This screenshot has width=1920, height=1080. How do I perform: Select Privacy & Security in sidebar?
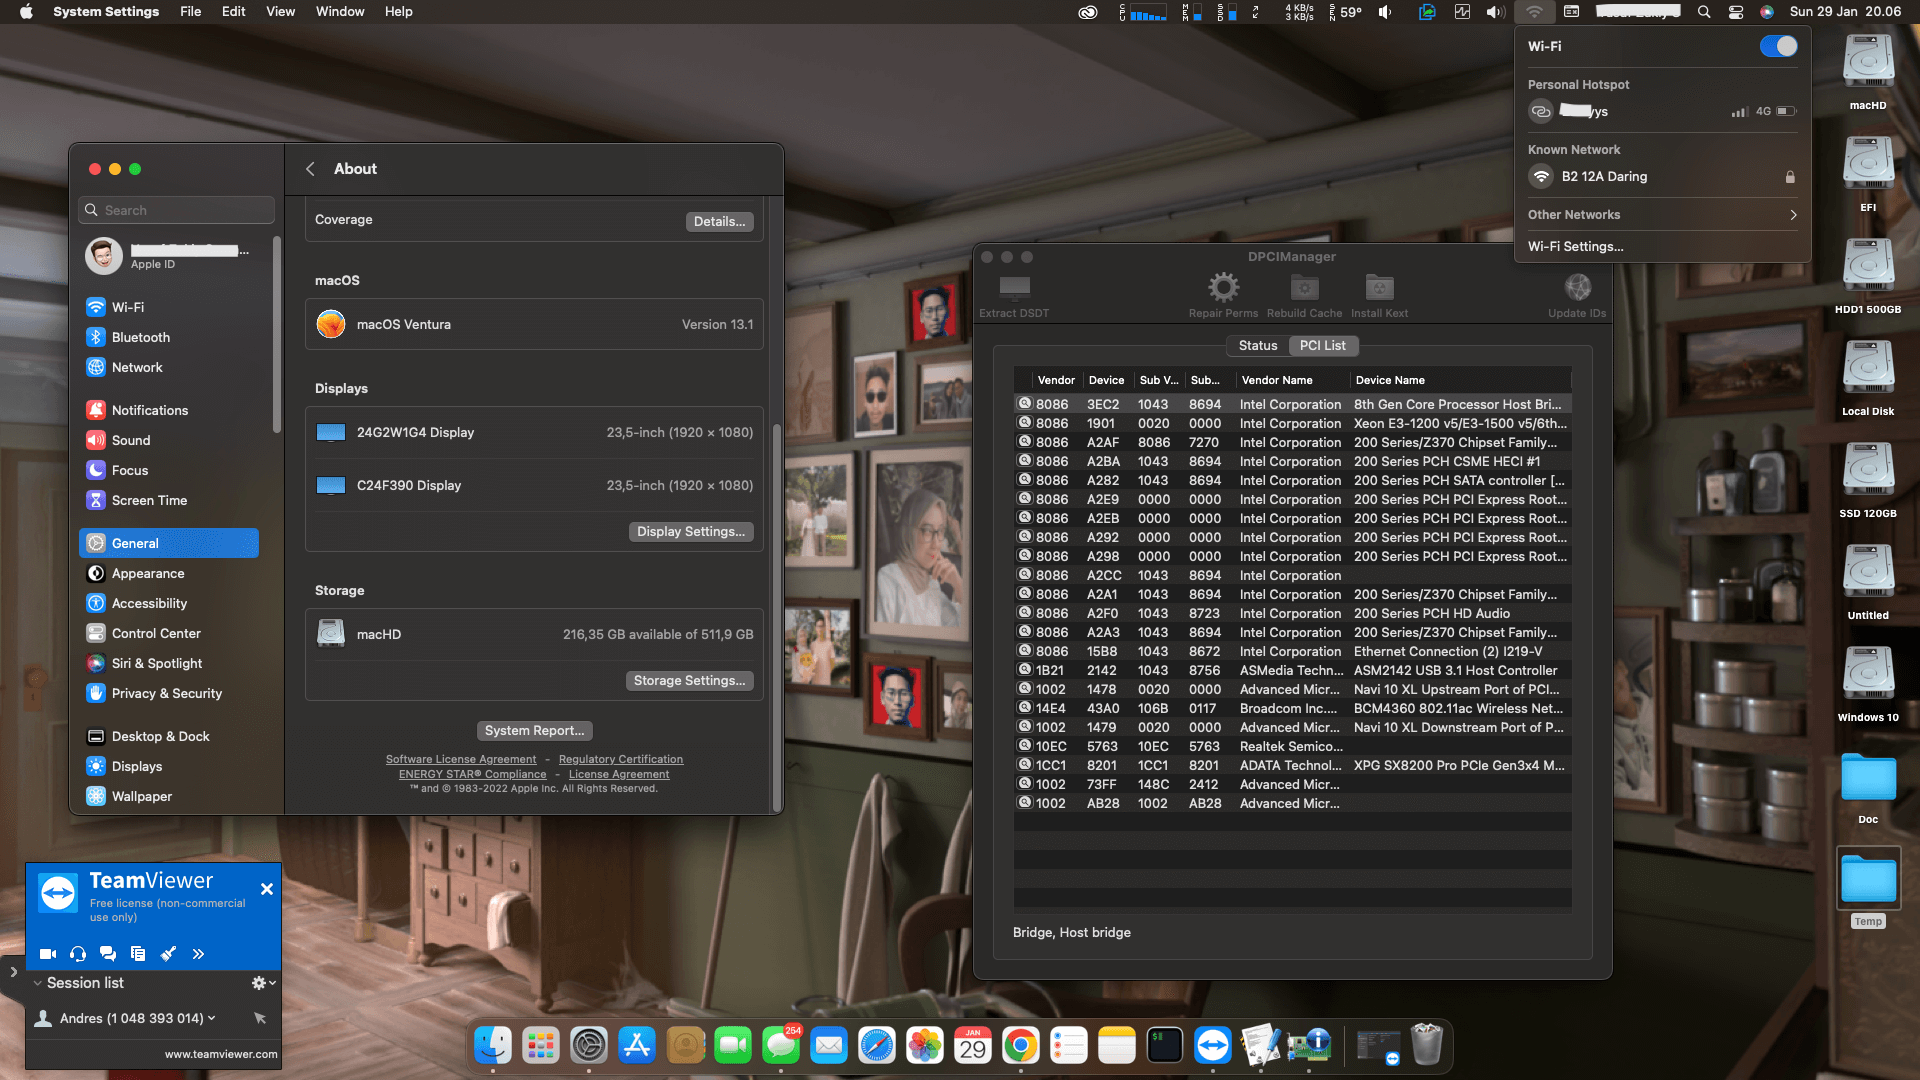[168, 694]
